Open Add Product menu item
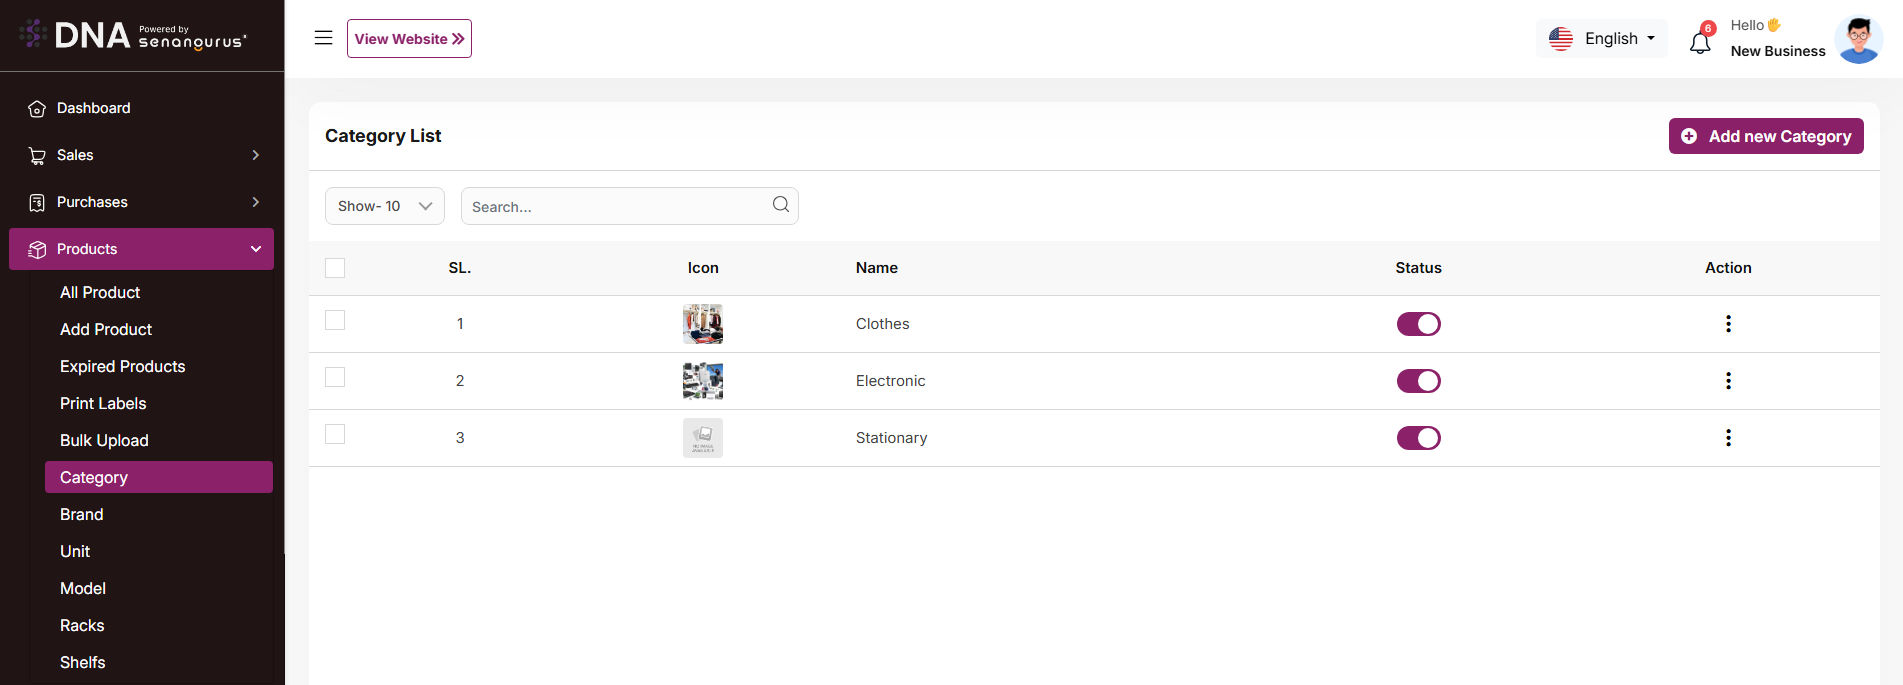 [x=106, y=329]
